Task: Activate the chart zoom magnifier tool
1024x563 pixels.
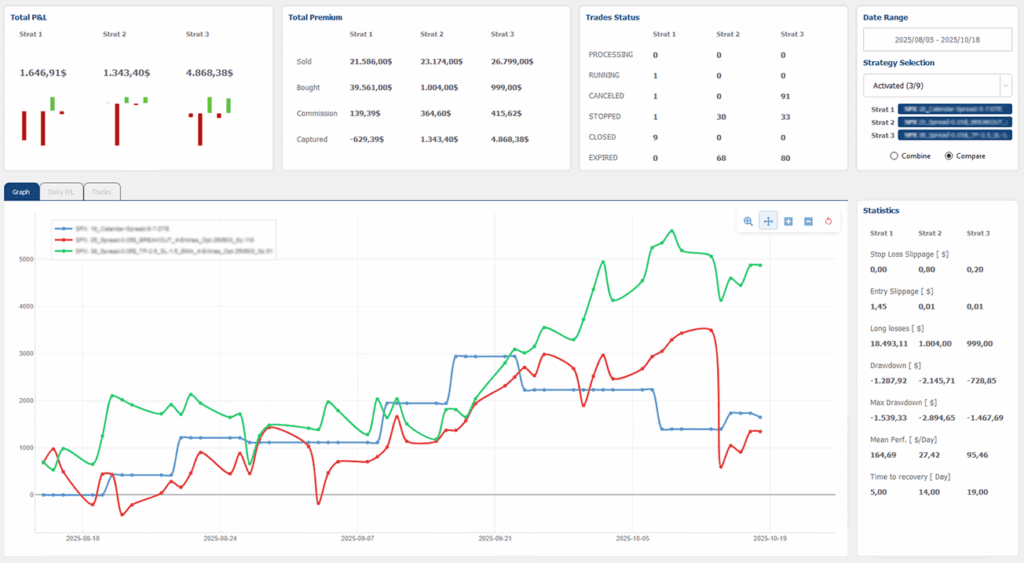Action: point(748,221)
